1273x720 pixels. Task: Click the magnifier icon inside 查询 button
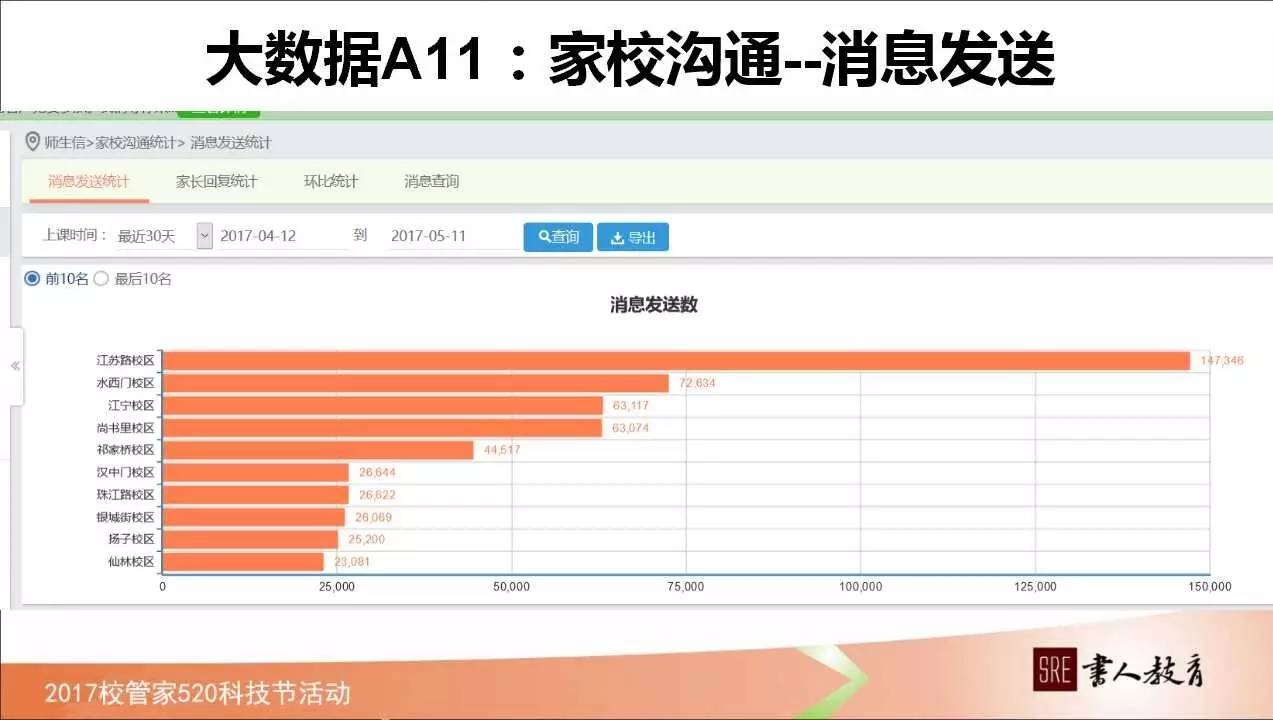[542, 237]
